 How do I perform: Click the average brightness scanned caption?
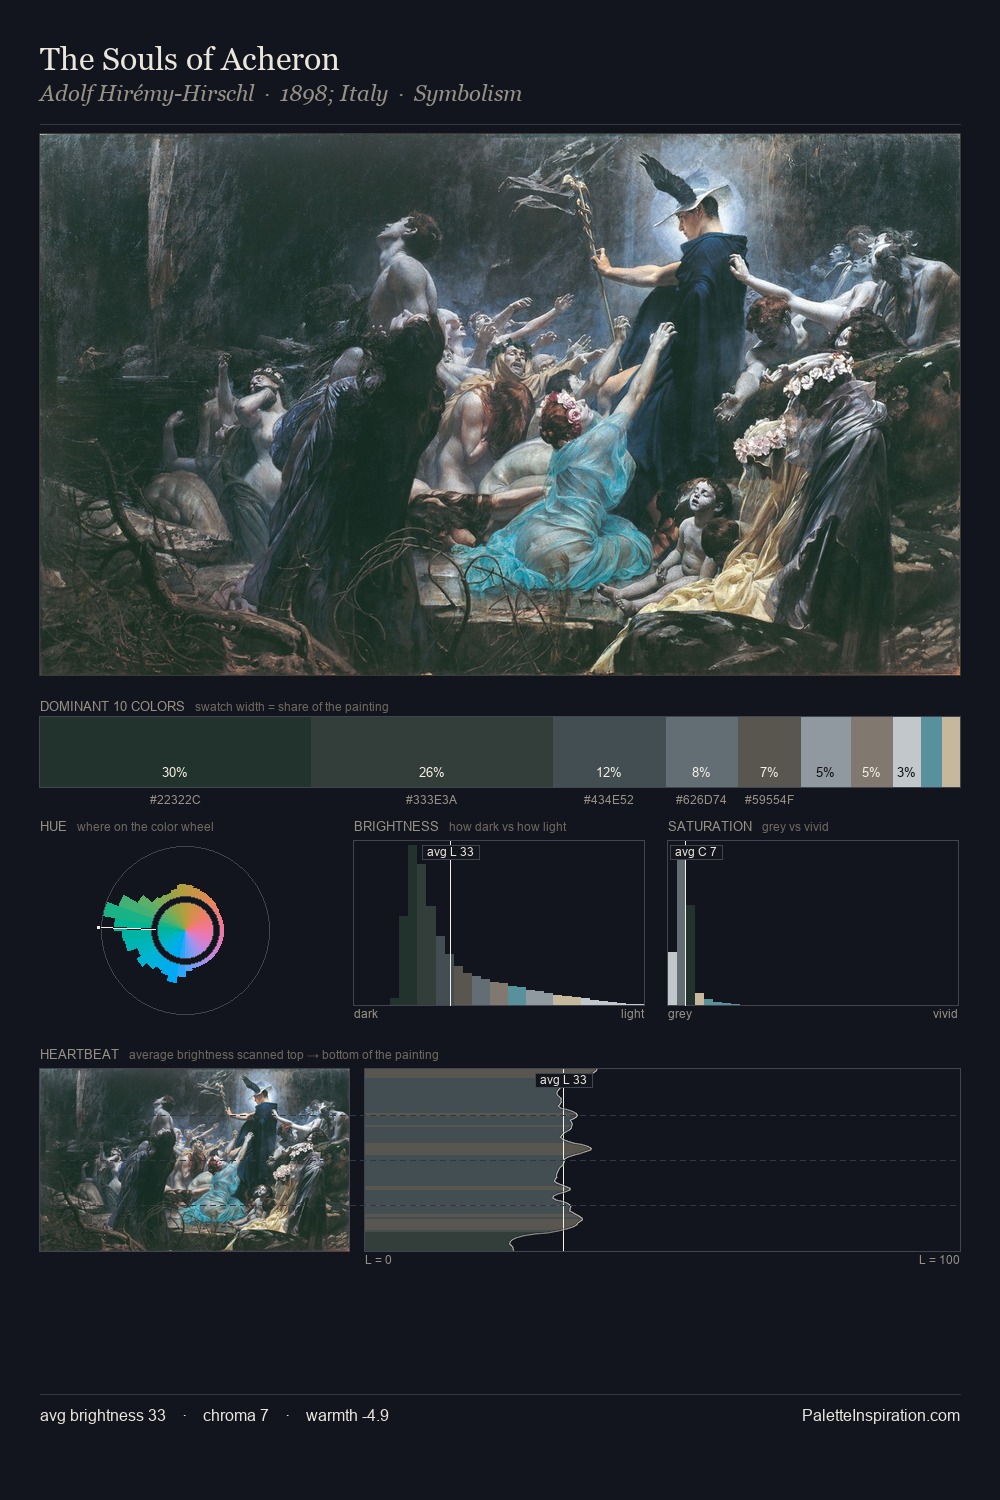tap(283, 1055)
